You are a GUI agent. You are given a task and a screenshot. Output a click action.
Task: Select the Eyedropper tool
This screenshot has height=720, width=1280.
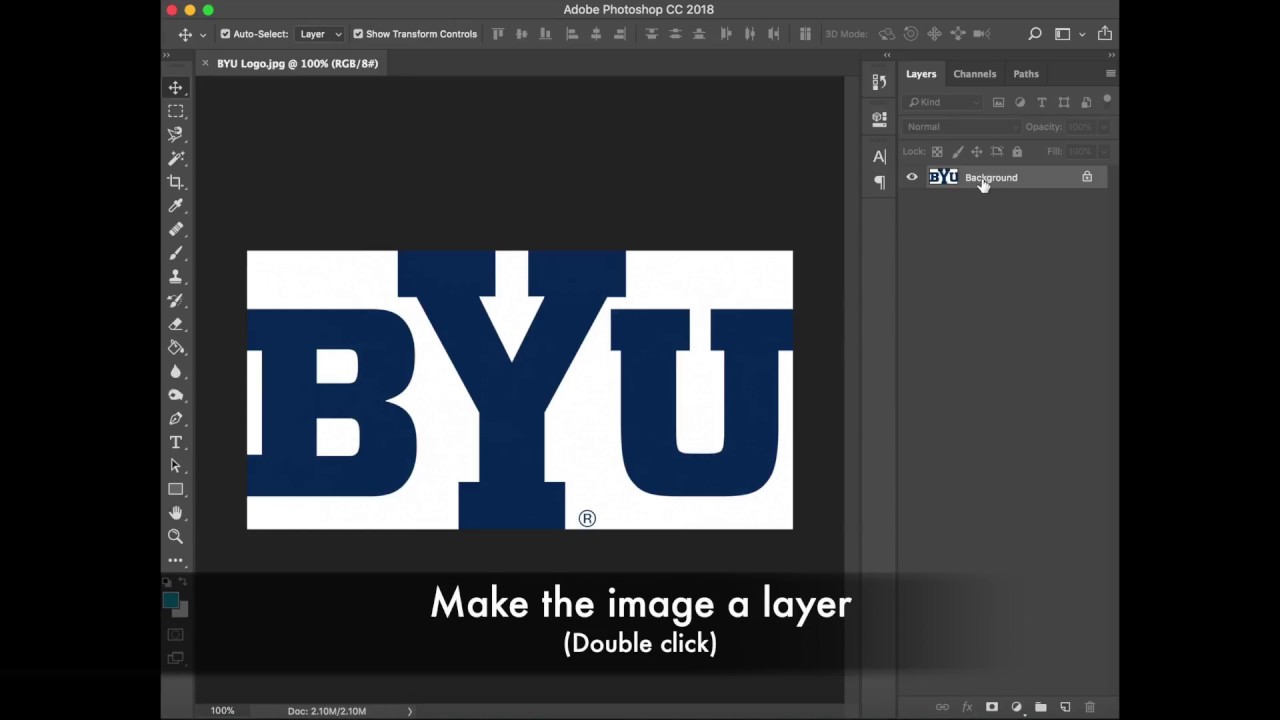click(176, 205)
